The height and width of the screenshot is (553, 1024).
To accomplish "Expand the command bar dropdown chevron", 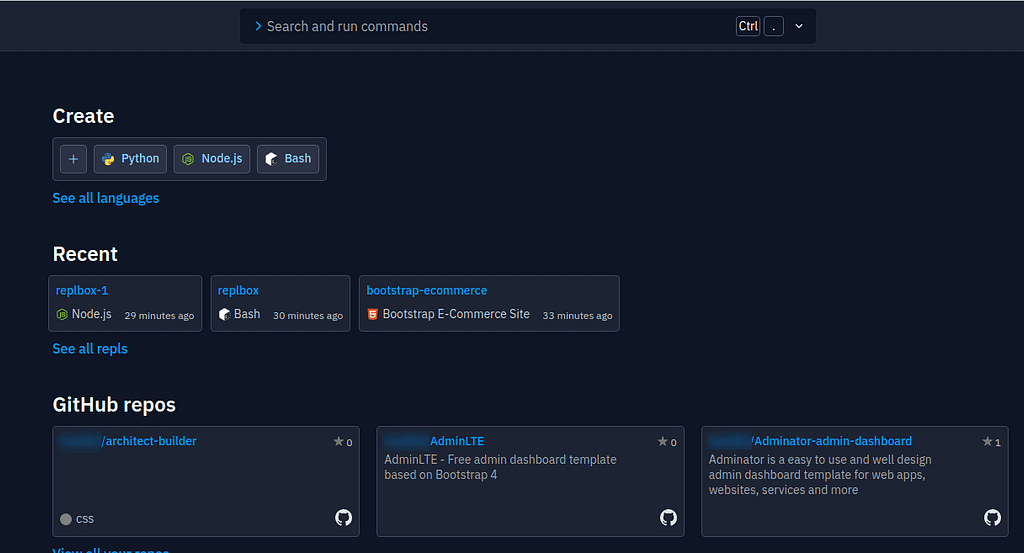I will click(x=799, y=26).
